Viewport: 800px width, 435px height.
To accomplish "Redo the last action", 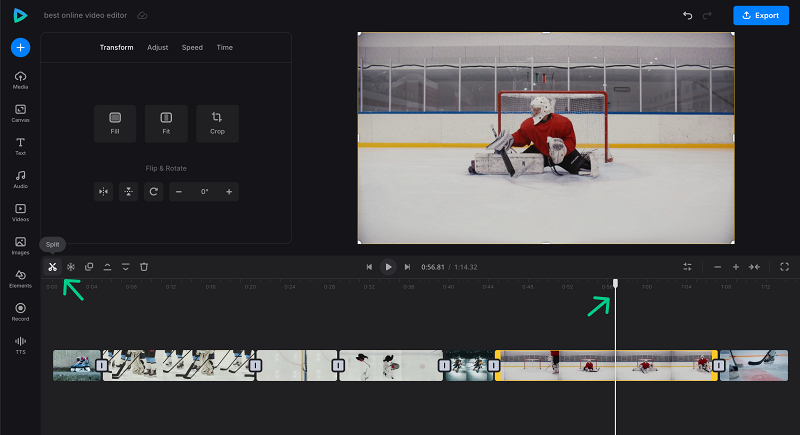I will [x=707, y=15].
